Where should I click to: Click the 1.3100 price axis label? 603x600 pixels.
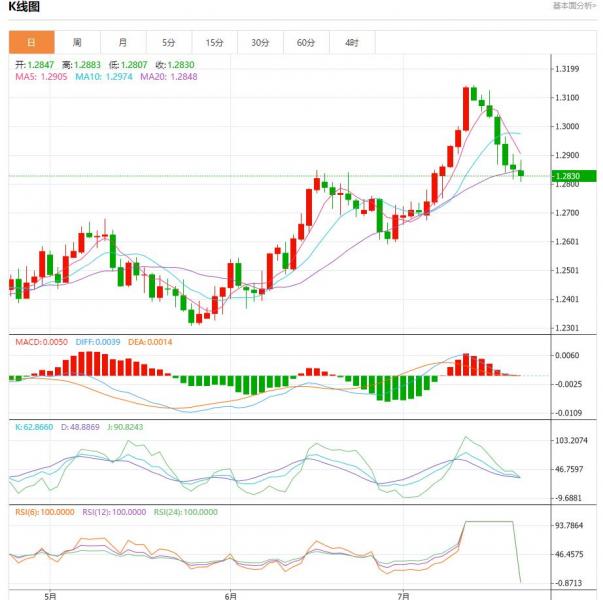coord(568,98)
